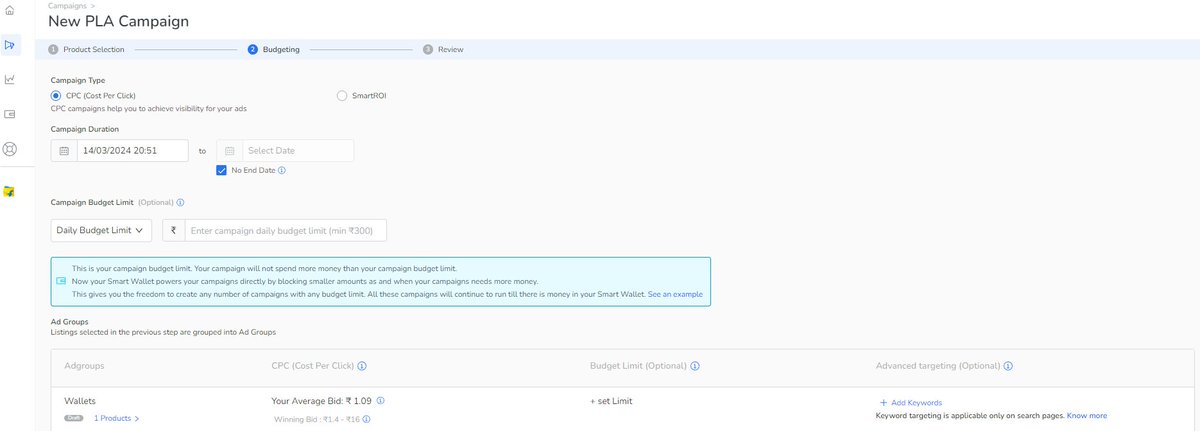
Task: Click info icon beside Your Average Bid
Action: click(x=381, y=400)
